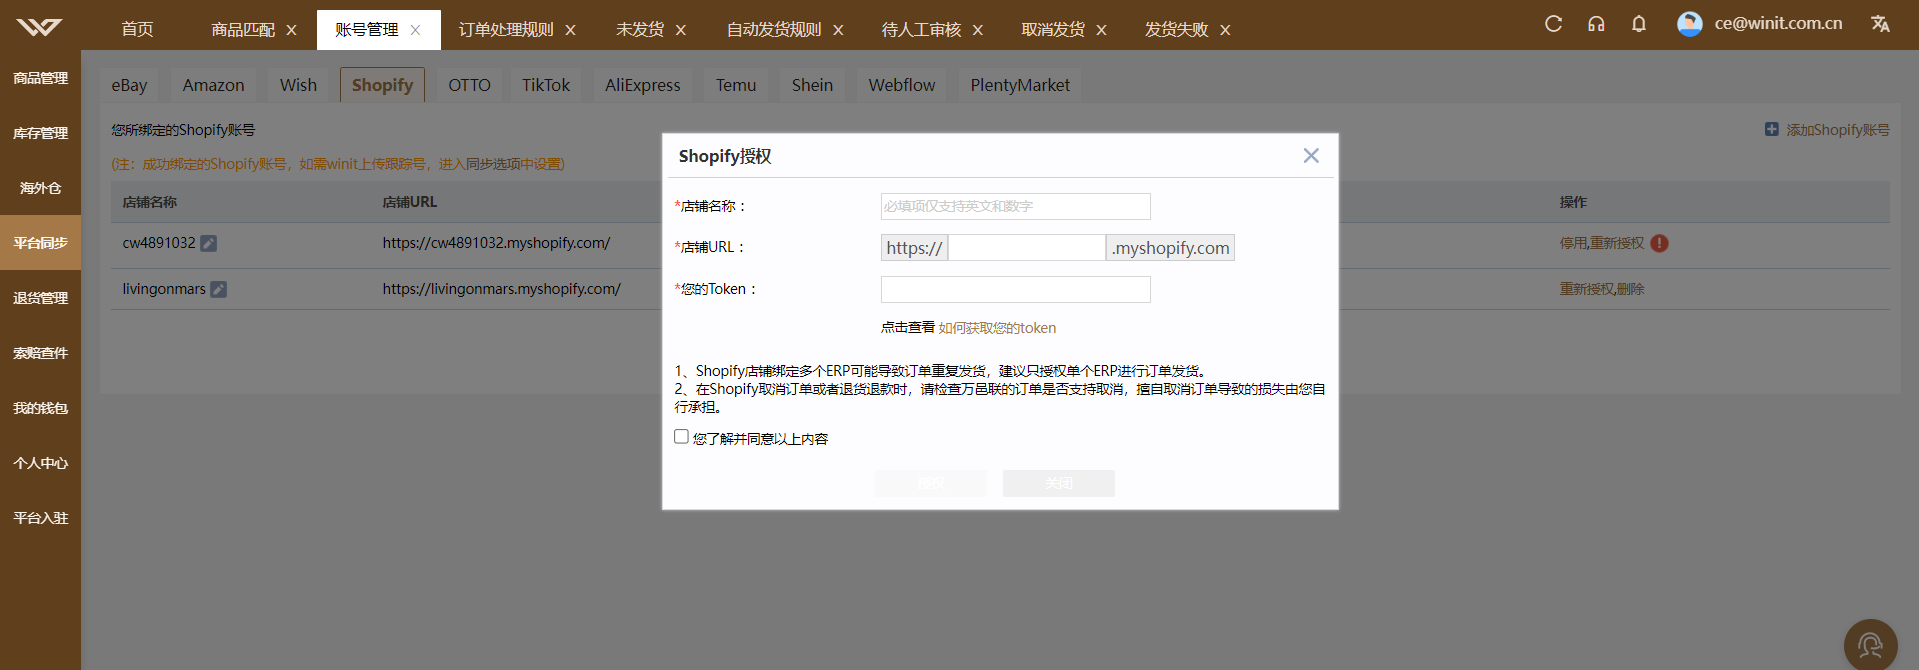Close the 未发货 tab with its X
Screen dimensions: 1919x670
[x=680, y=30]
